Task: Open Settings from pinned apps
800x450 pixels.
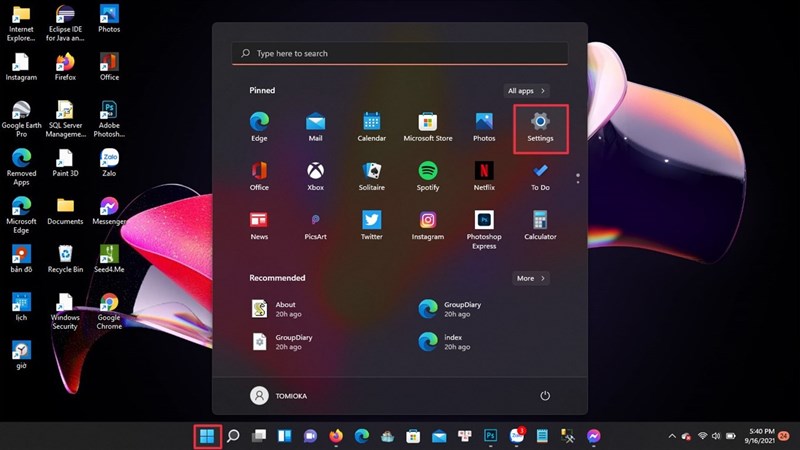Action: [x=540, y=127]
